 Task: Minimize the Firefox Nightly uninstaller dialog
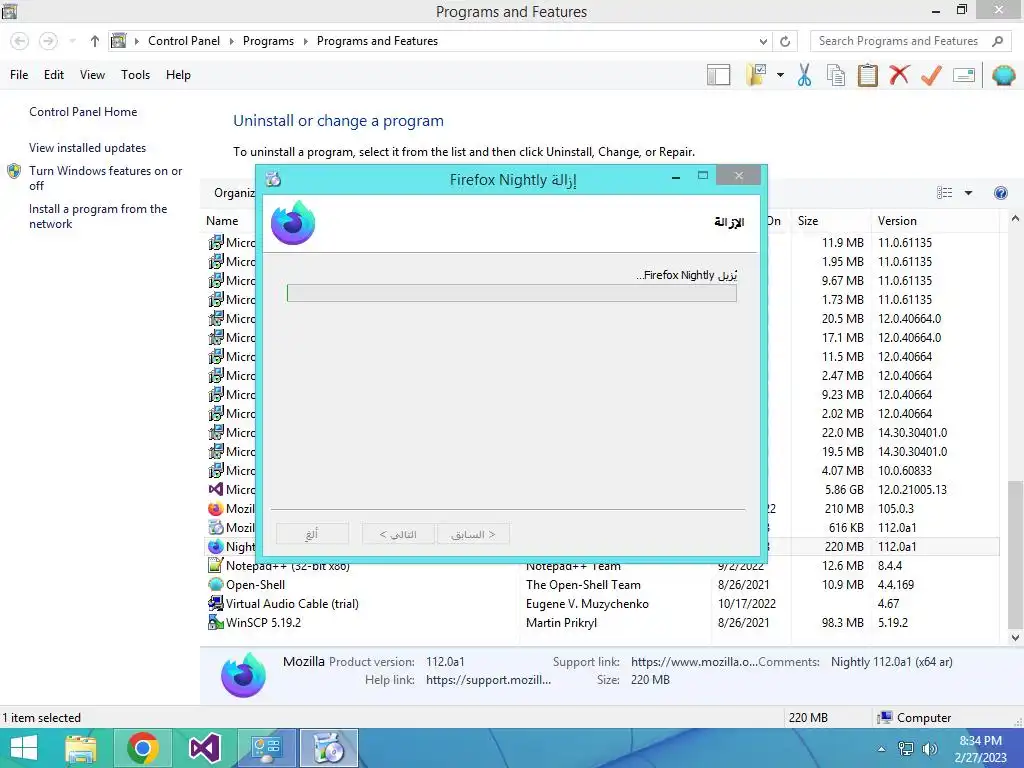coord(676,177)
